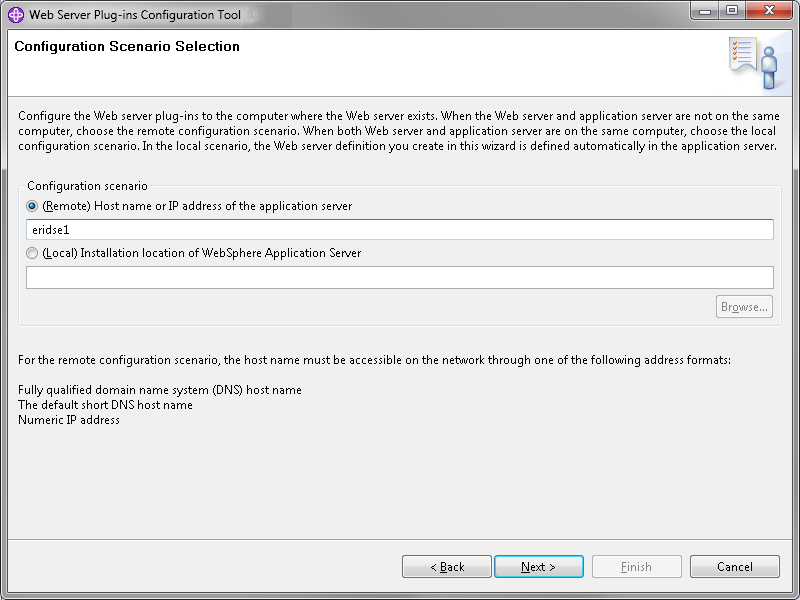The height and width of the screenshot is (600, 800).
Task: Proceed with the Next > button
Action: [x=539, y=567]
